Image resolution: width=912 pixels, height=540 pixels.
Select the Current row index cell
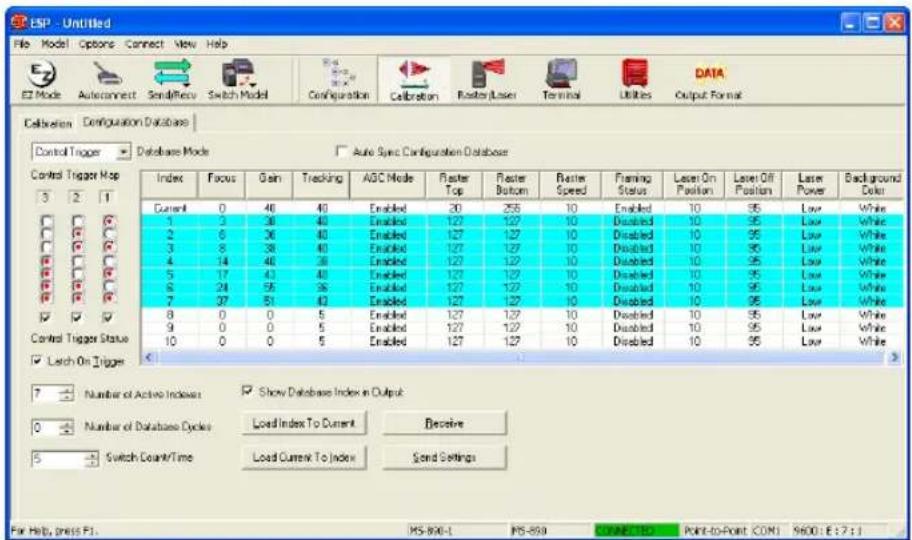coord(170,208)
